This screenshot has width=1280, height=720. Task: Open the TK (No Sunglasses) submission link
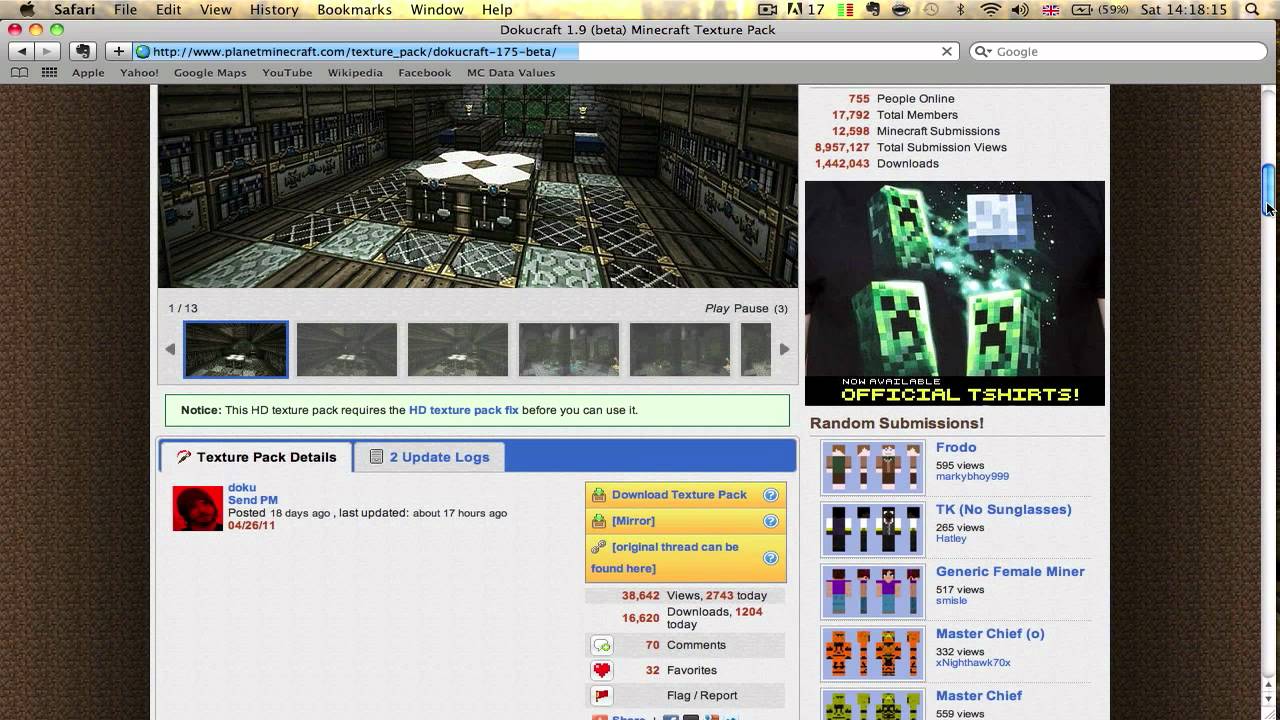[1003, 509]
